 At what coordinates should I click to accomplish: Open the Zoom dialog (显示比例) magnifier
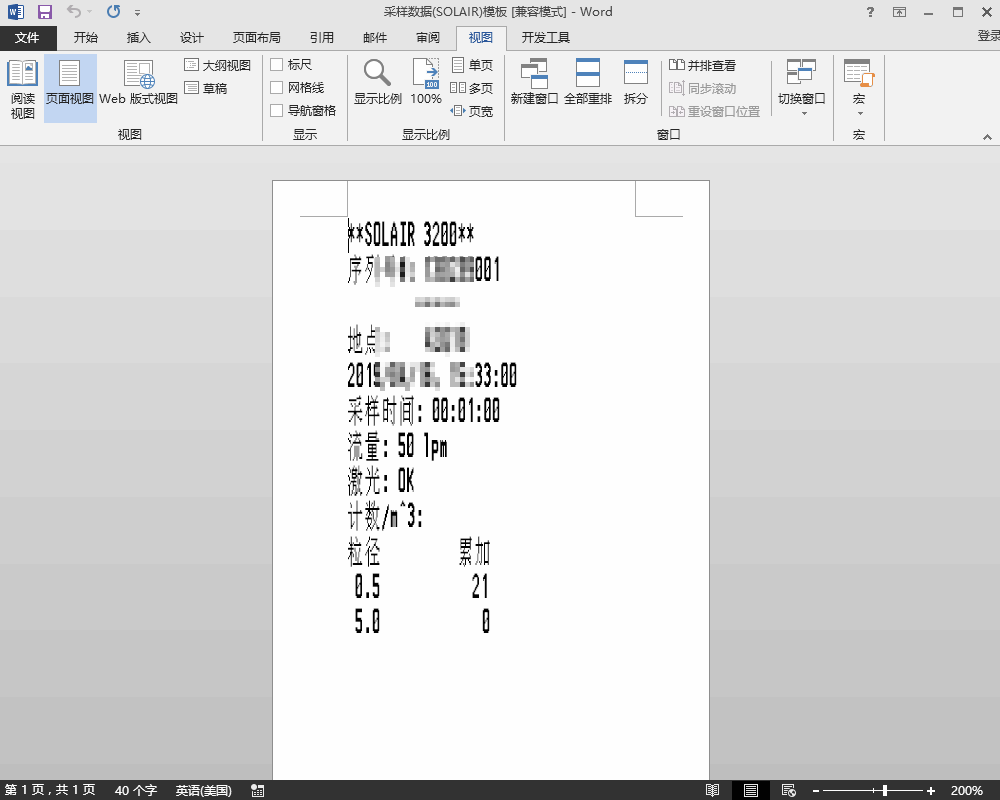pos(378,83)
